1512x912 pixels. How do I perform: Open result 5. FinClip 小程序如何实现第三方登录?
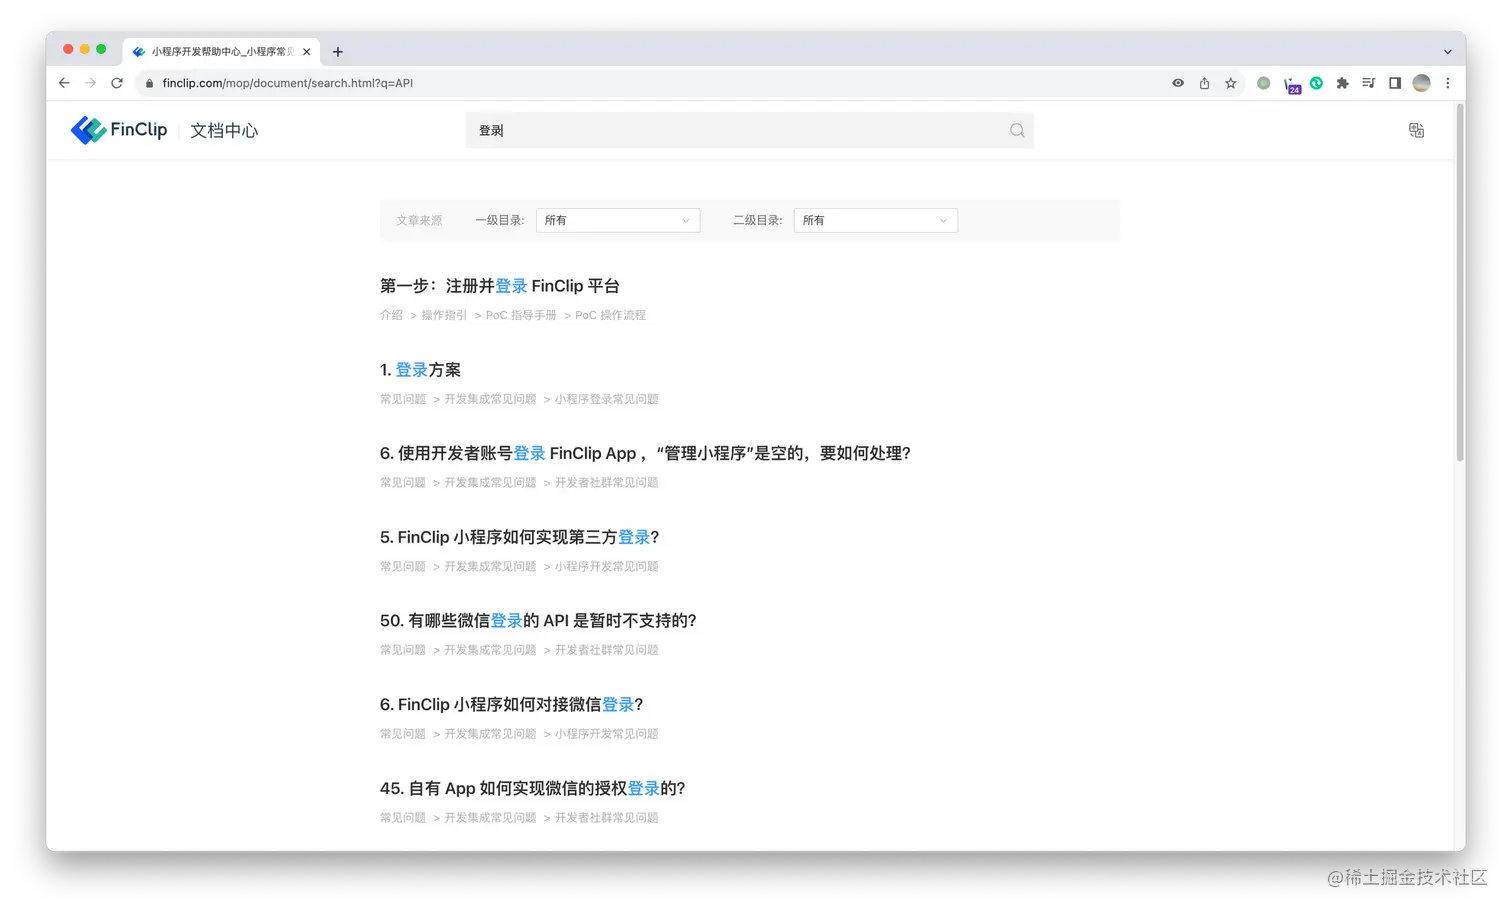click(x=519, y=537)
